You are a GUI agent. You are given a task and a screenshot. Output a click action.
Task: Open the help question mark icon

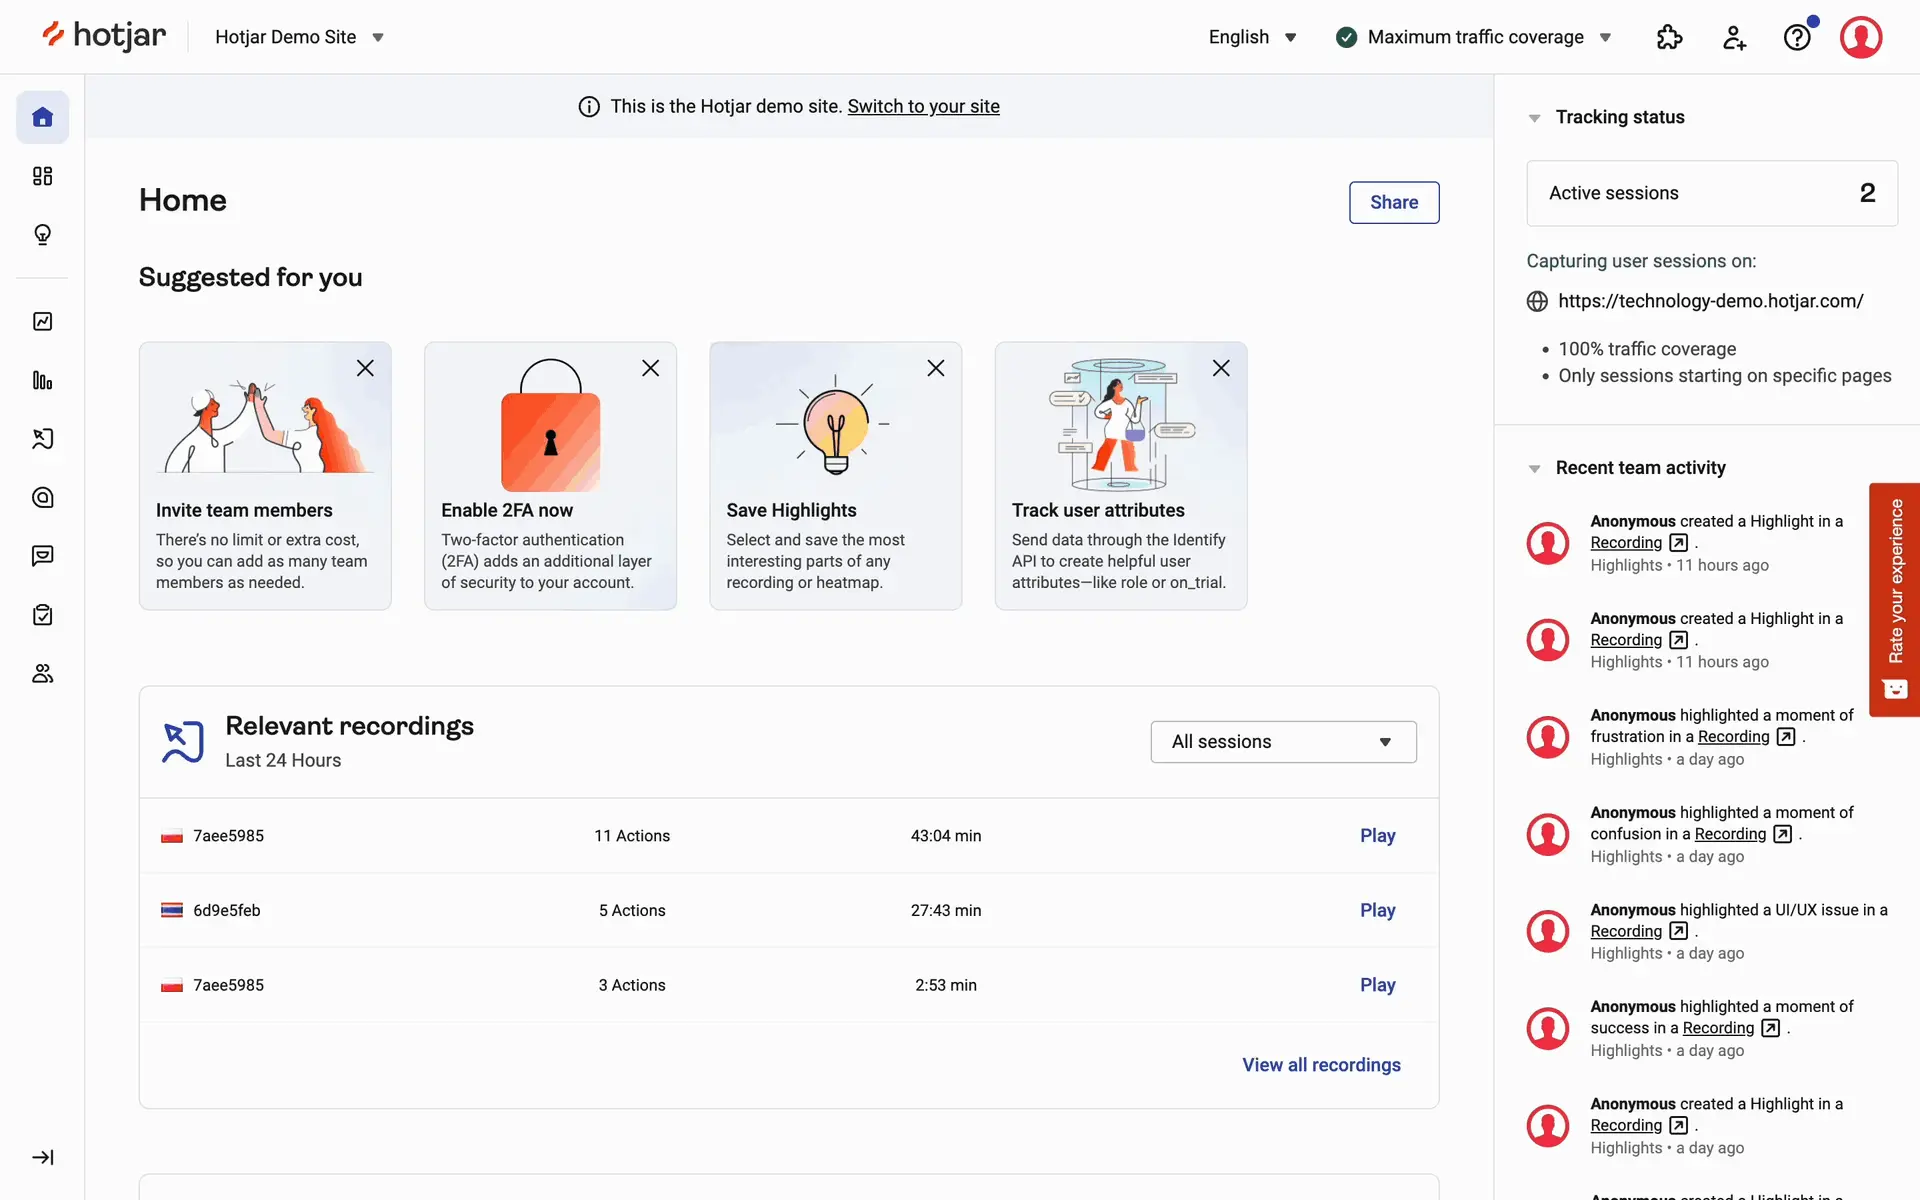pyautogui.click(x=1797, y=37)
